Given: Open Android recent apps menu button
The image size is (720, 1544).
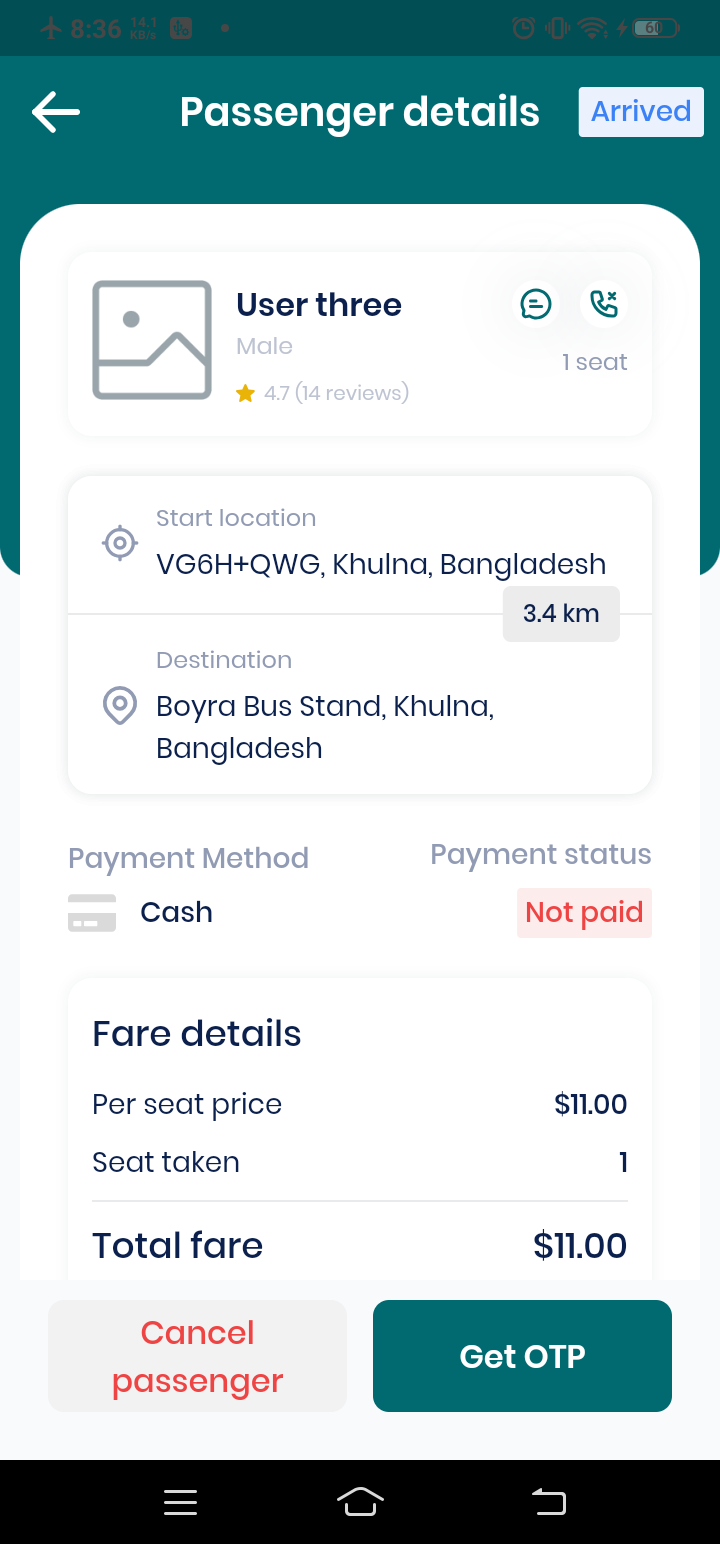Looking at the screenshot, I should pyautogui.click(x=180, y=1502).
